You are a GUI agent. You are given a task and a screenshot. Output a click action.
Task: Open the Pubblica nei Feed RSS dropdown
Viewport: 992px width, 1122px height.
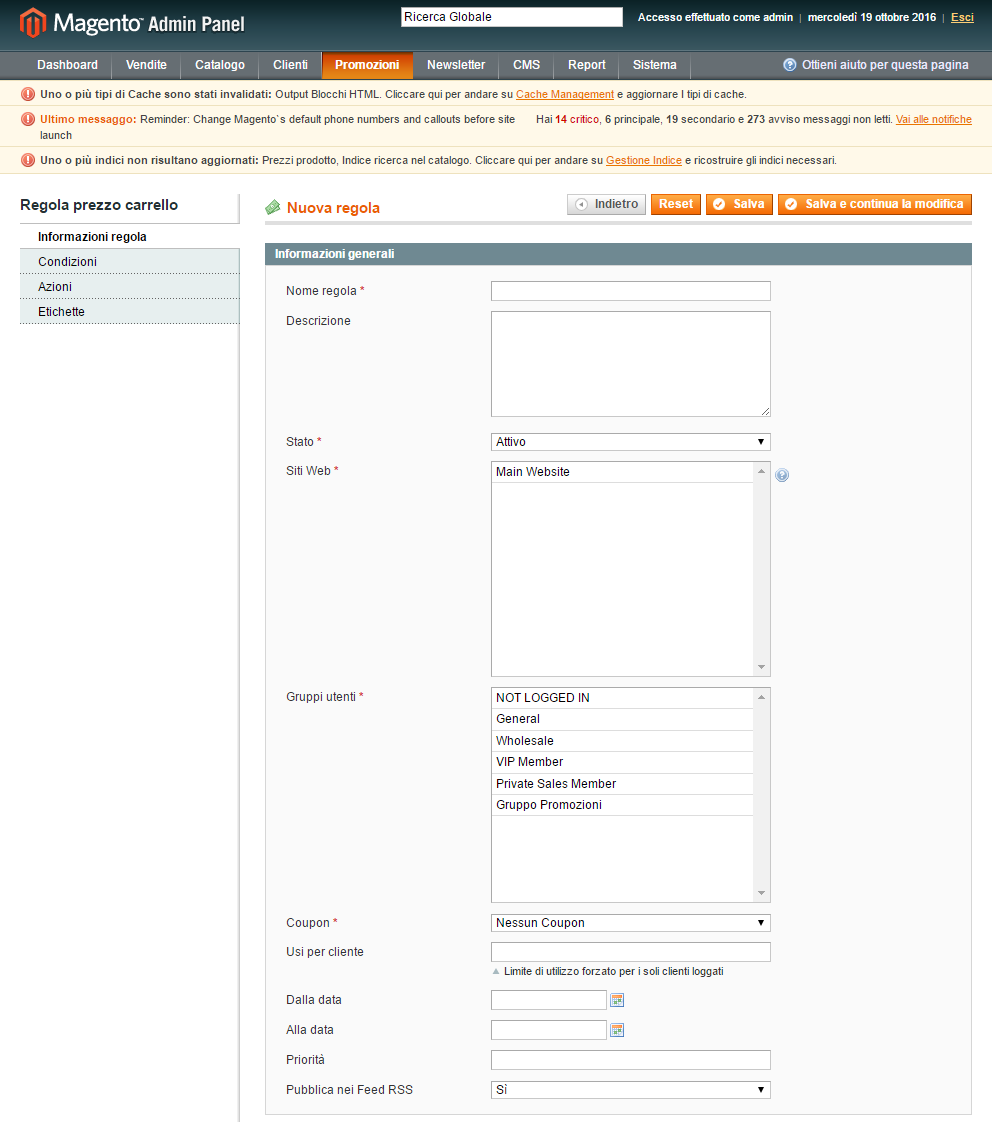coord(630,1090)
